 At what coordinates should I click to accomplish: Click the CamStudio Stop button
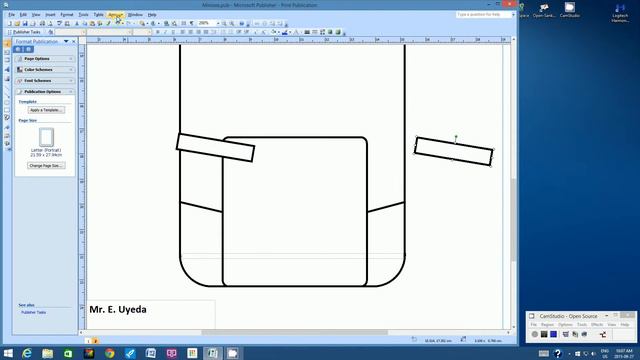point(553,334)
